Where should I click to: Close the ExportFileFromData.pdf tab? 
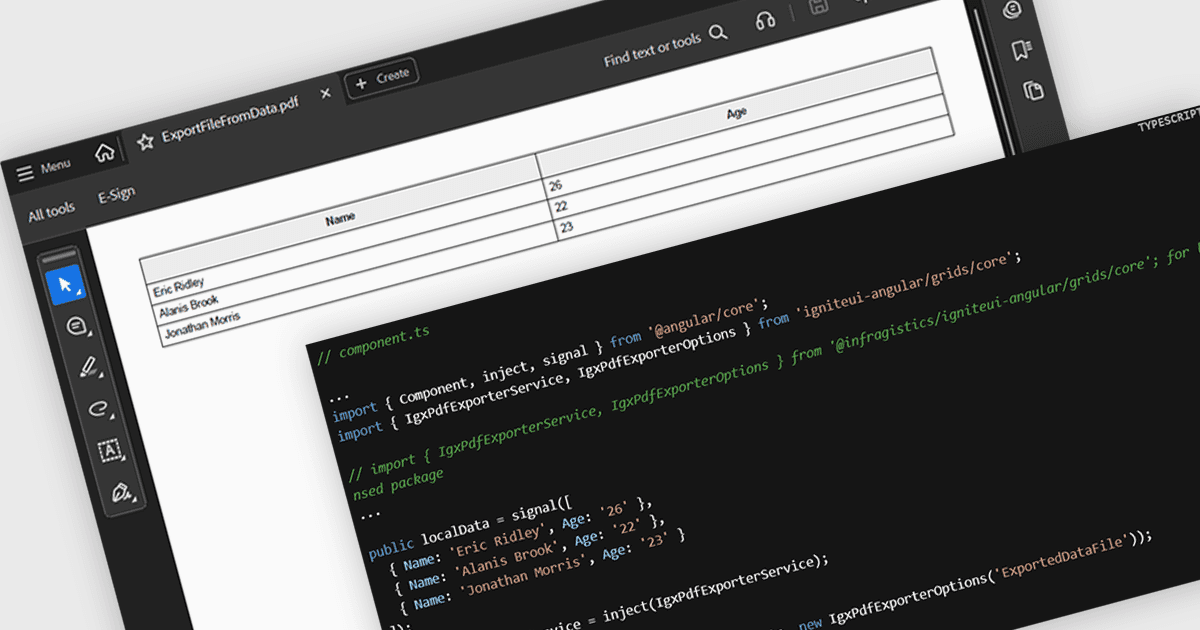point(325,93)
